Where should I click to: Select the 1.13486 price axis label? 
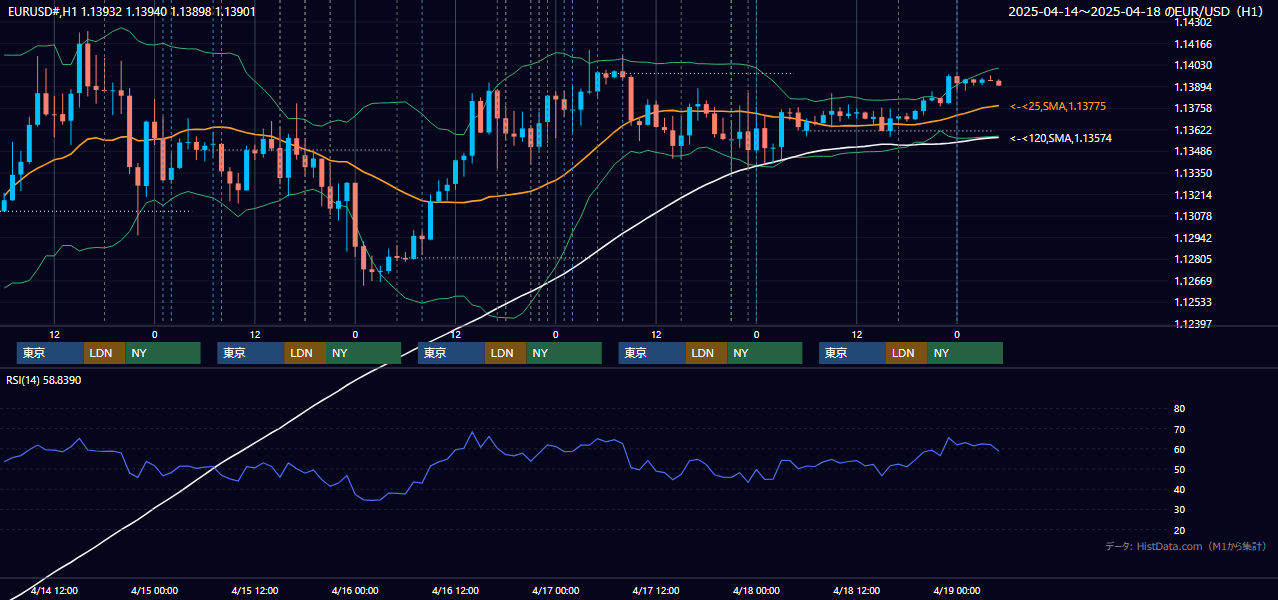[1192, 151]
